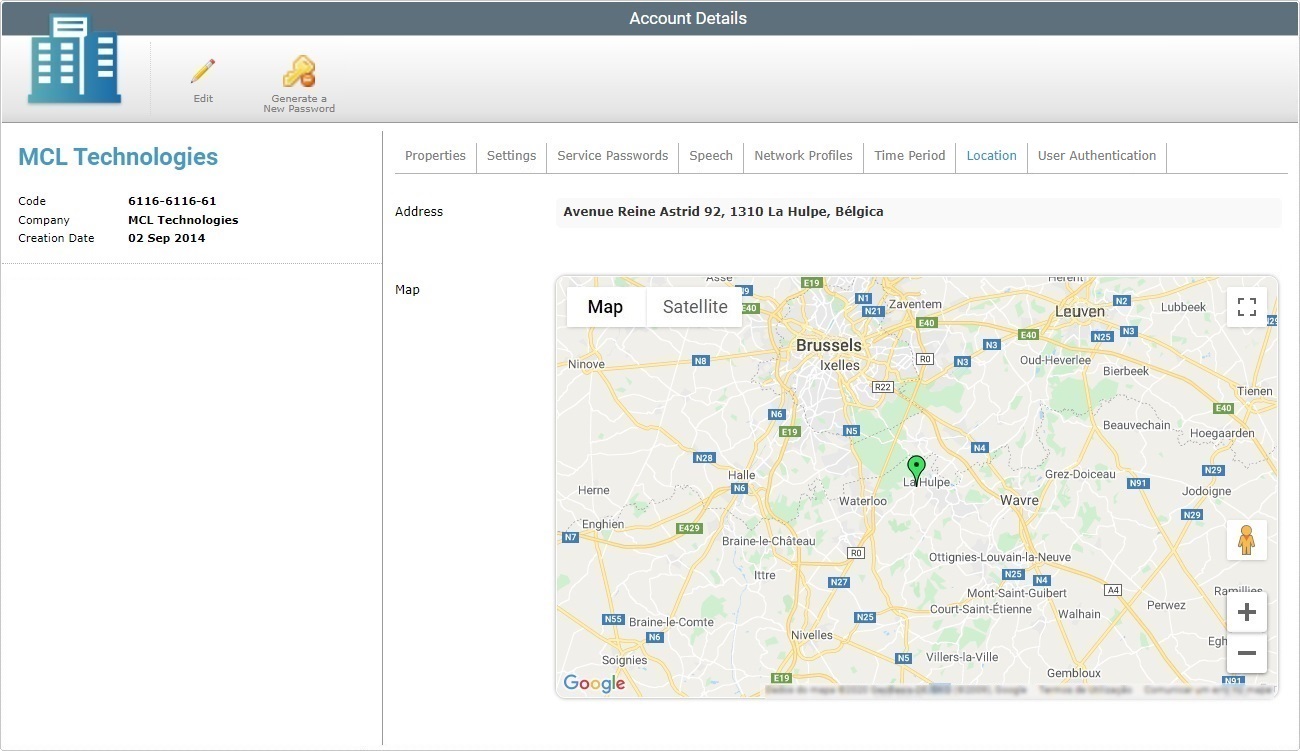
Task: Open the Service Passwords tab
Action: [612, 156]
